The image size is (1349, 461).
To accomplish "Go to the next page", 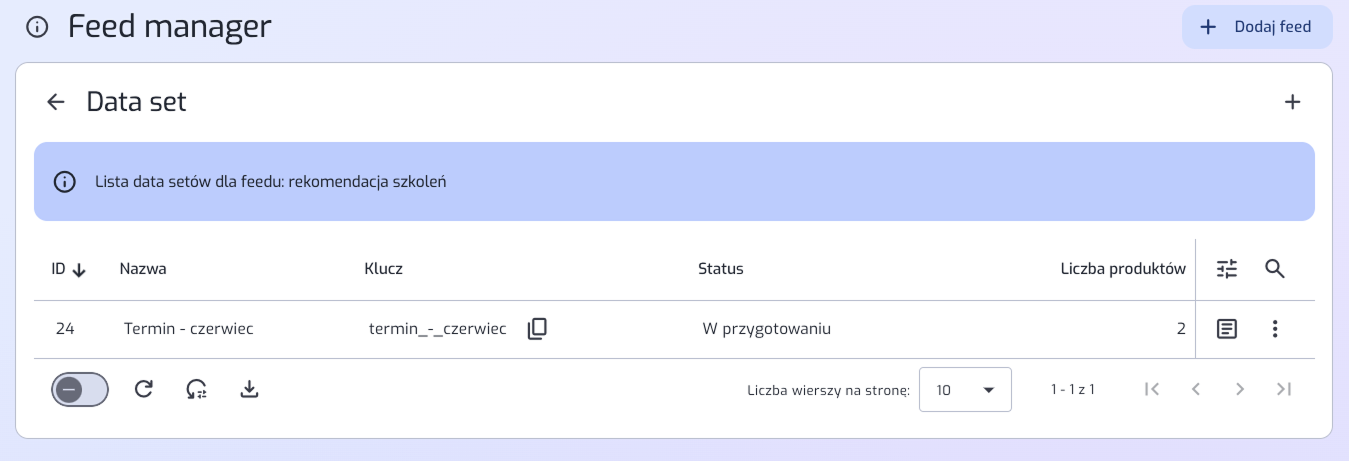I will 1240,390.
